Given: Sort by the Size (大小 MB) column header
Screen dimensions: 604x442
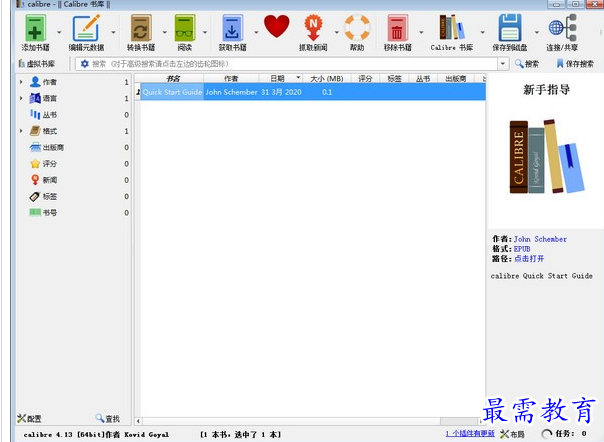Looking at the screenshot, I should click(x=327, y=78).
